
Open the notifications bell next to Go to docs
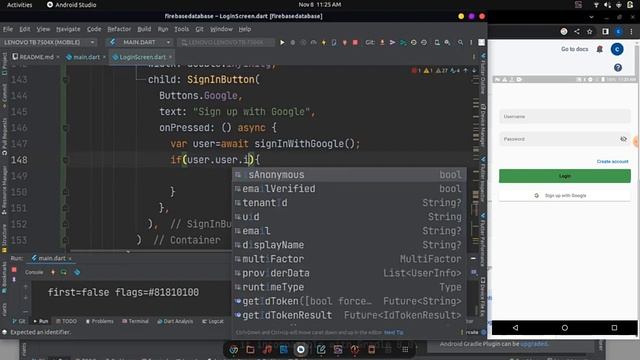pos(600,49)
